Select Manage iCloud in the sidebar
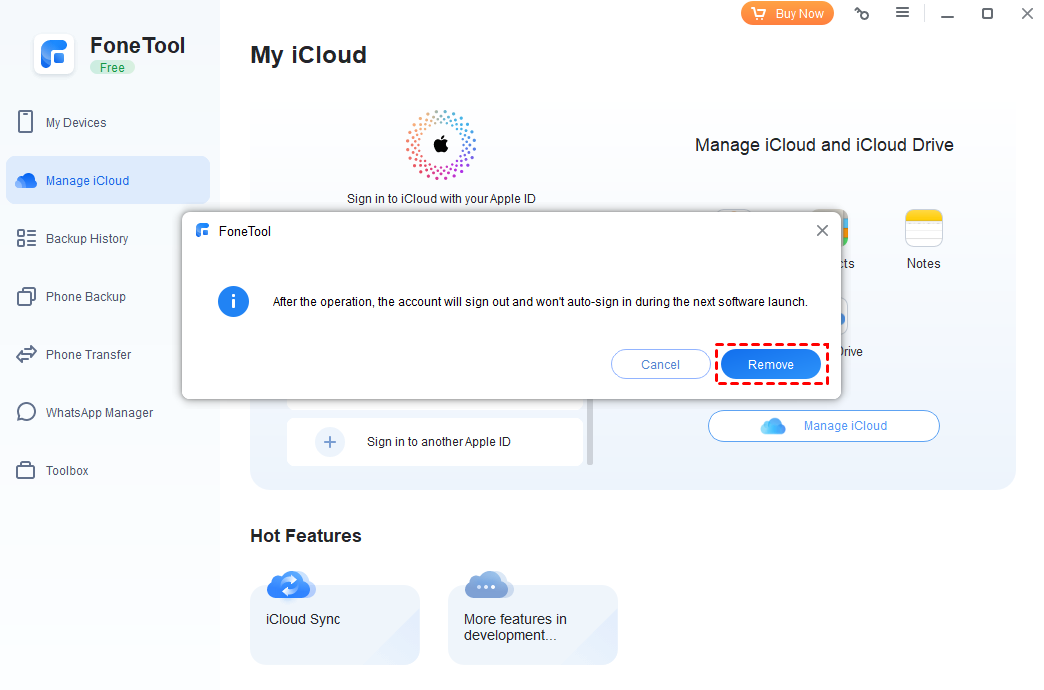 click(x=90, y=180)
